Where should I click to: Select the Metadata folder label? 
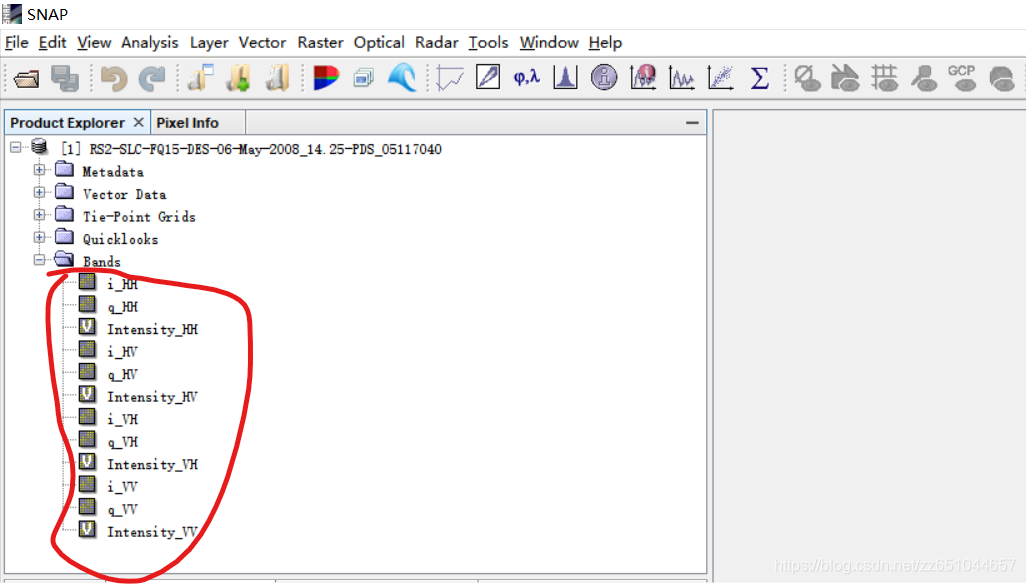coord(113,172)
